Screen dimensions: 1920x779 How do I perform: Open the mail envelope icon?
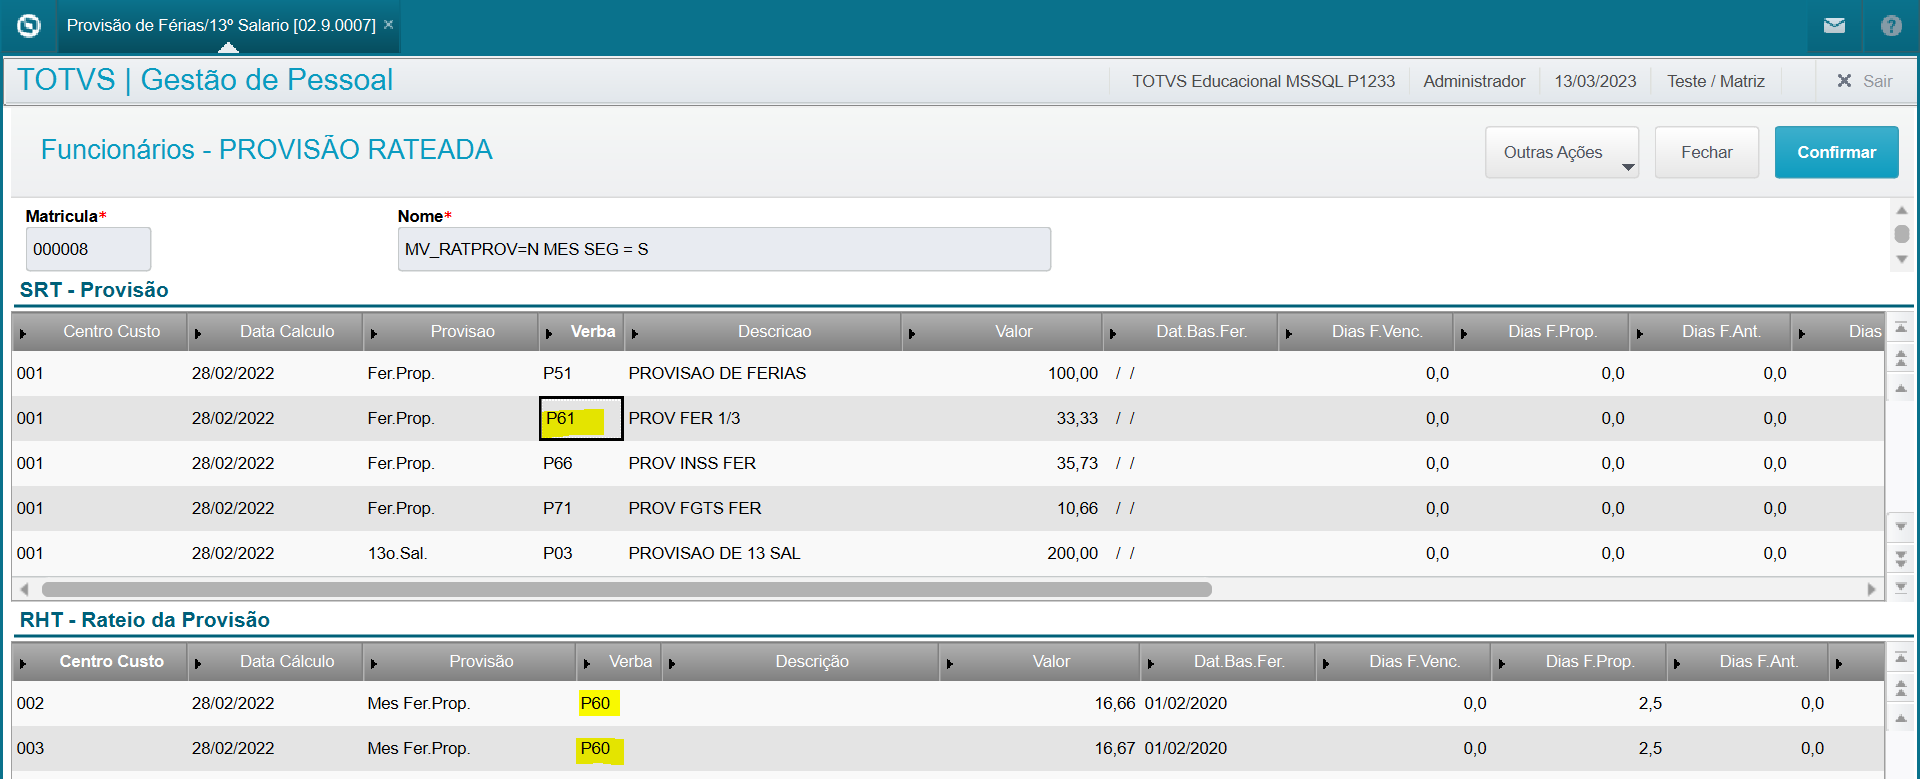coord(1834,26)
